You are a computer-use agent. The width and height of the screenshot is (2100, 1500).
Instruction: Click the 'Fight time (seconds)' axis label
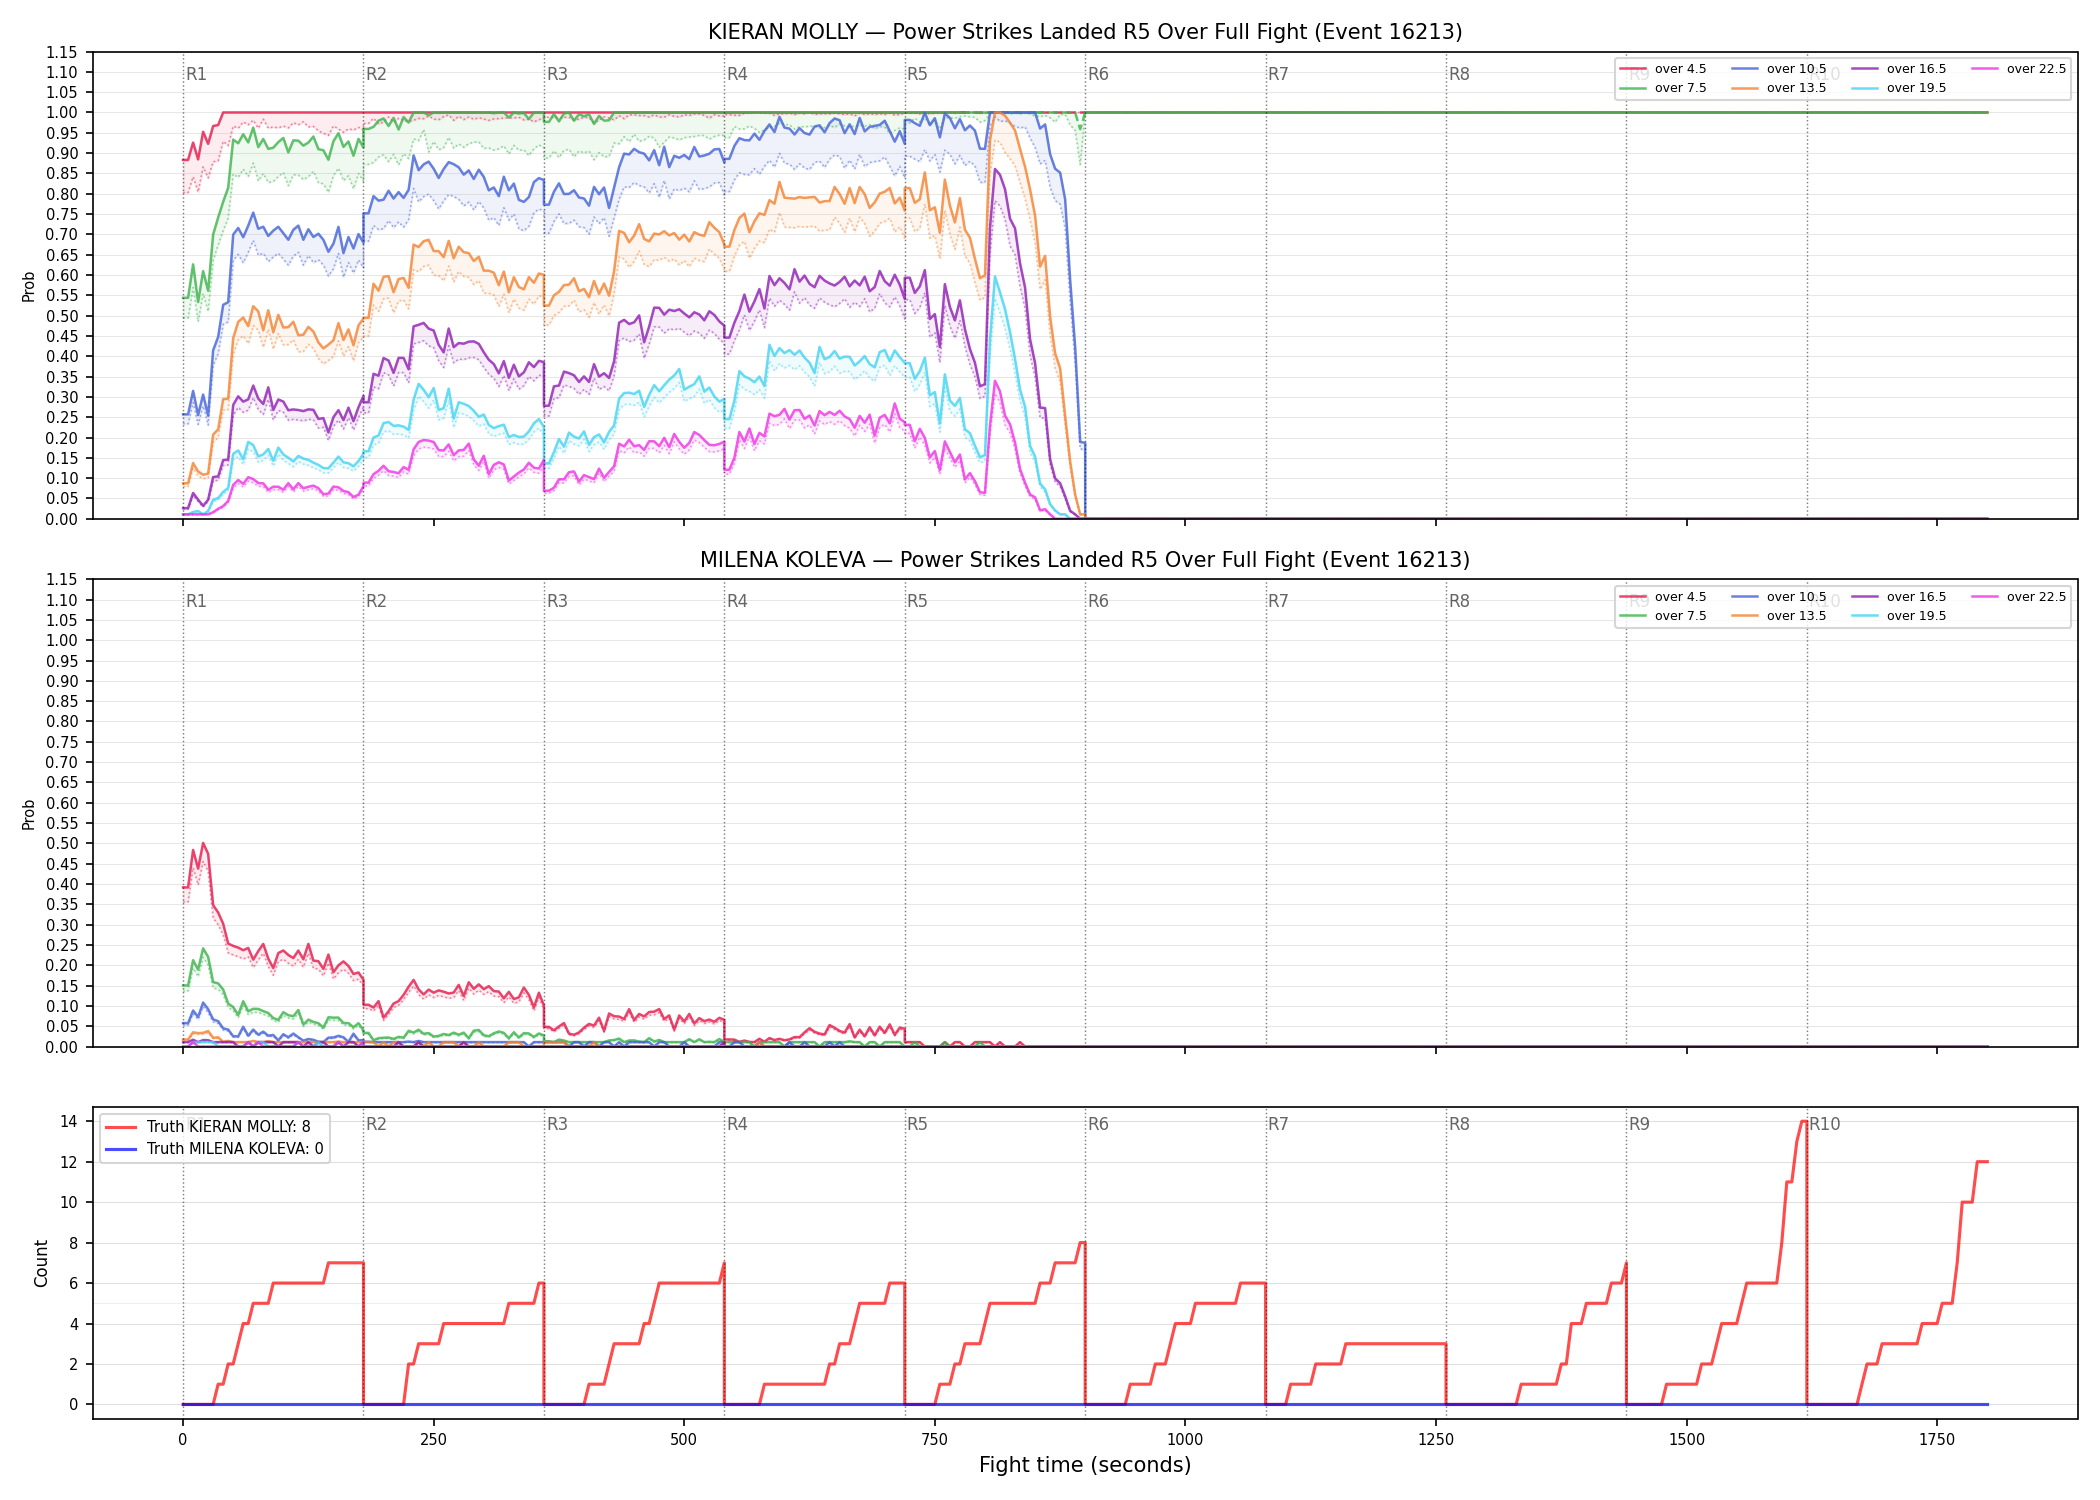(x=1085, y=1465)
